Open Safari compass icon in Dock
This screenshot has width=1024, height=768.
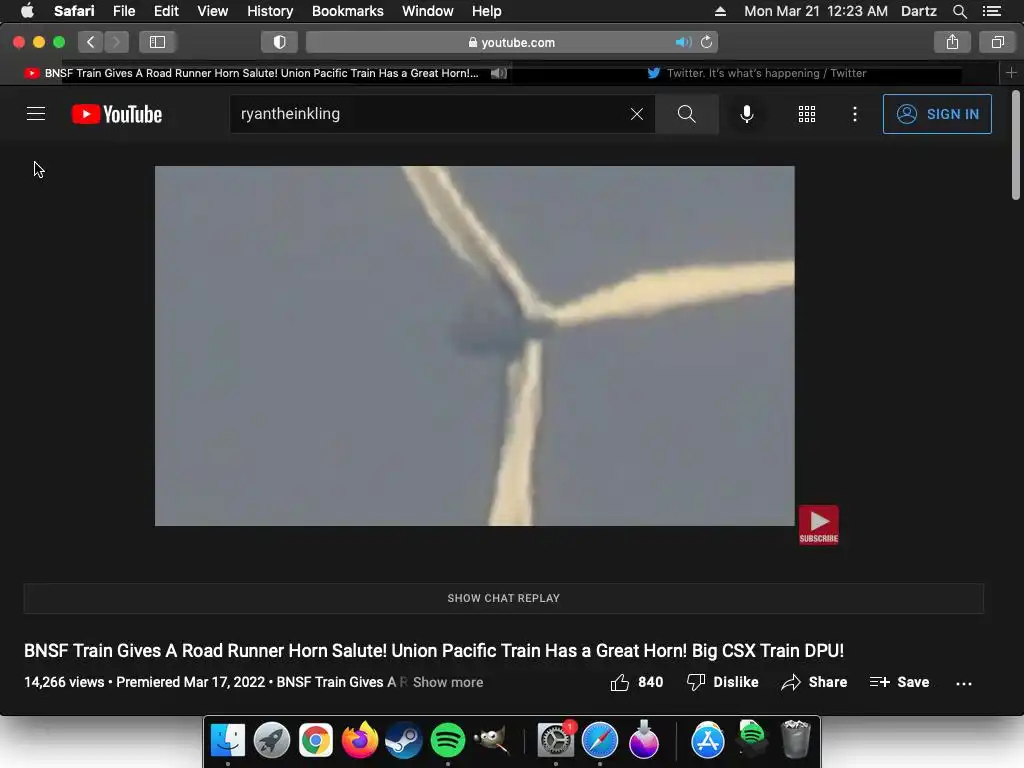600,740
